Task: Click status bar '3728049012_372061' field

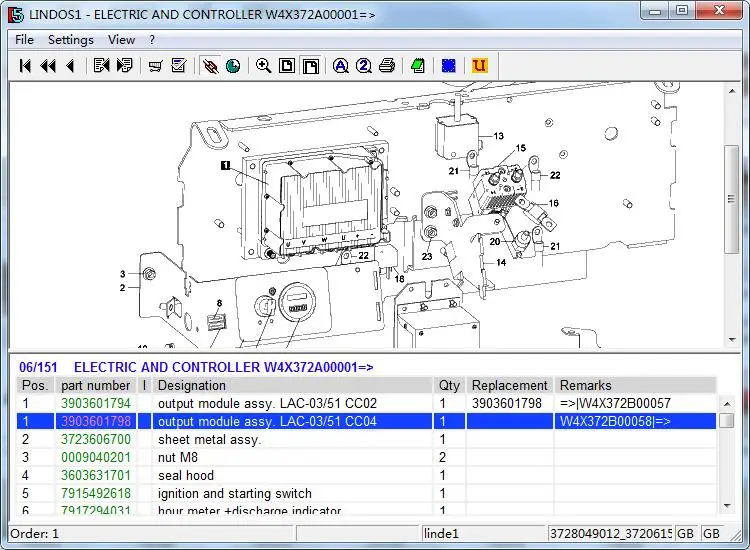Action: tap(610, 533)
